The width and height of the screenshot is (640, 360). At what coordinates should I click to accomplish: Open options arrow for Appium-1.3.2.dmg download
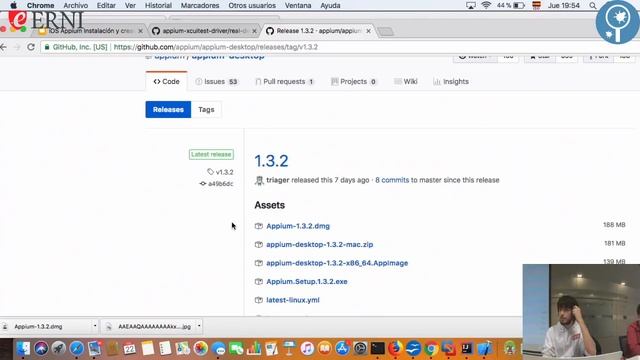click(95, 326)
